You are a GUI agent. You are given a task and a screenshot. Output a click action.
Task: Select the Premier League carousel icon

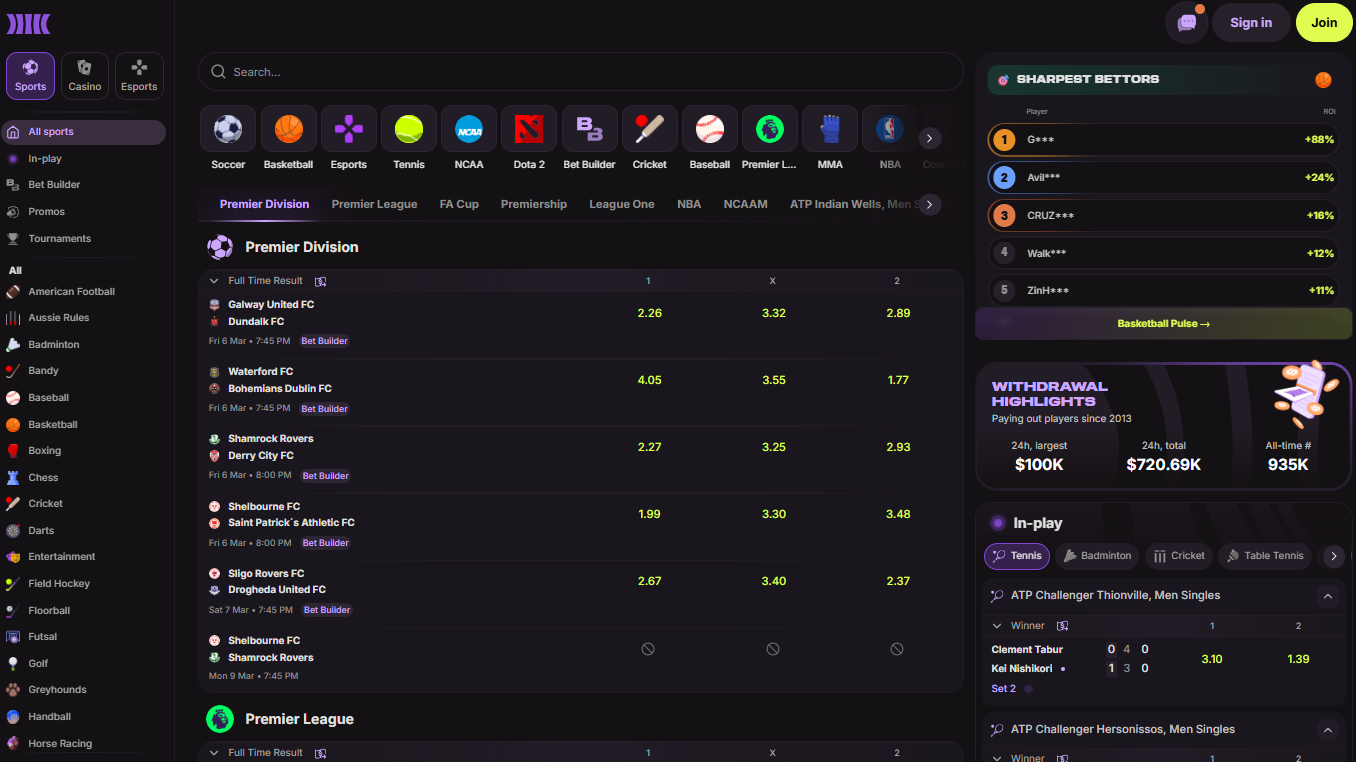pyautogui.click(x=769, y=130)
